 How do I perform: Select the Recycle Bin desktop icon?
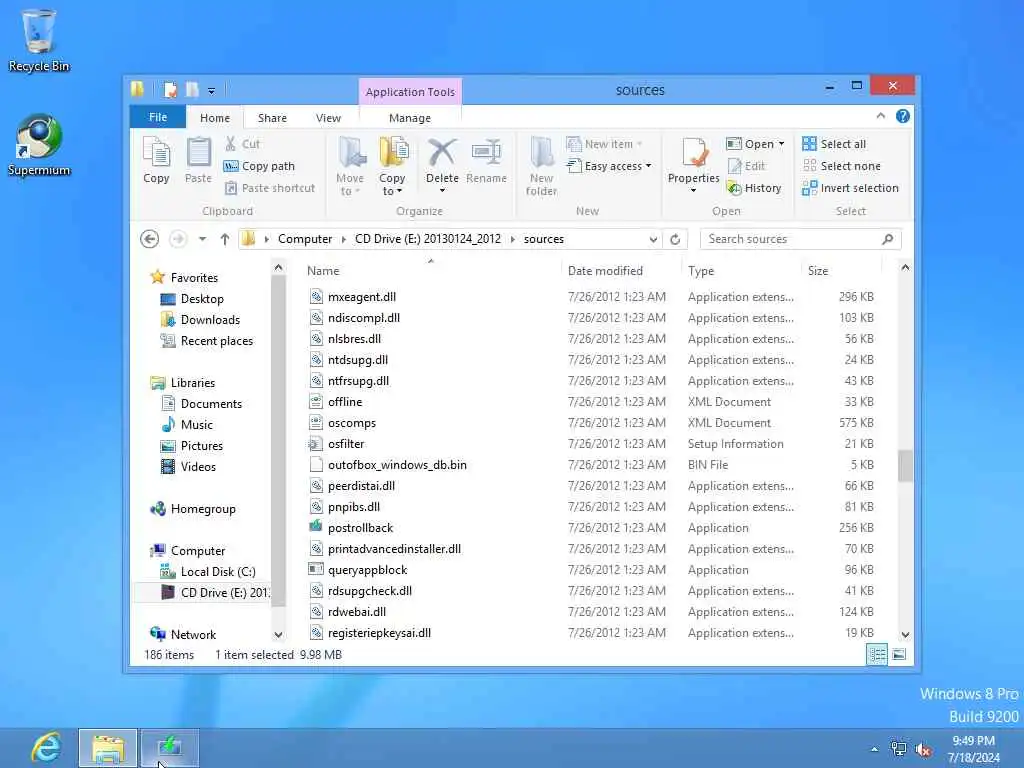[39, 40]
